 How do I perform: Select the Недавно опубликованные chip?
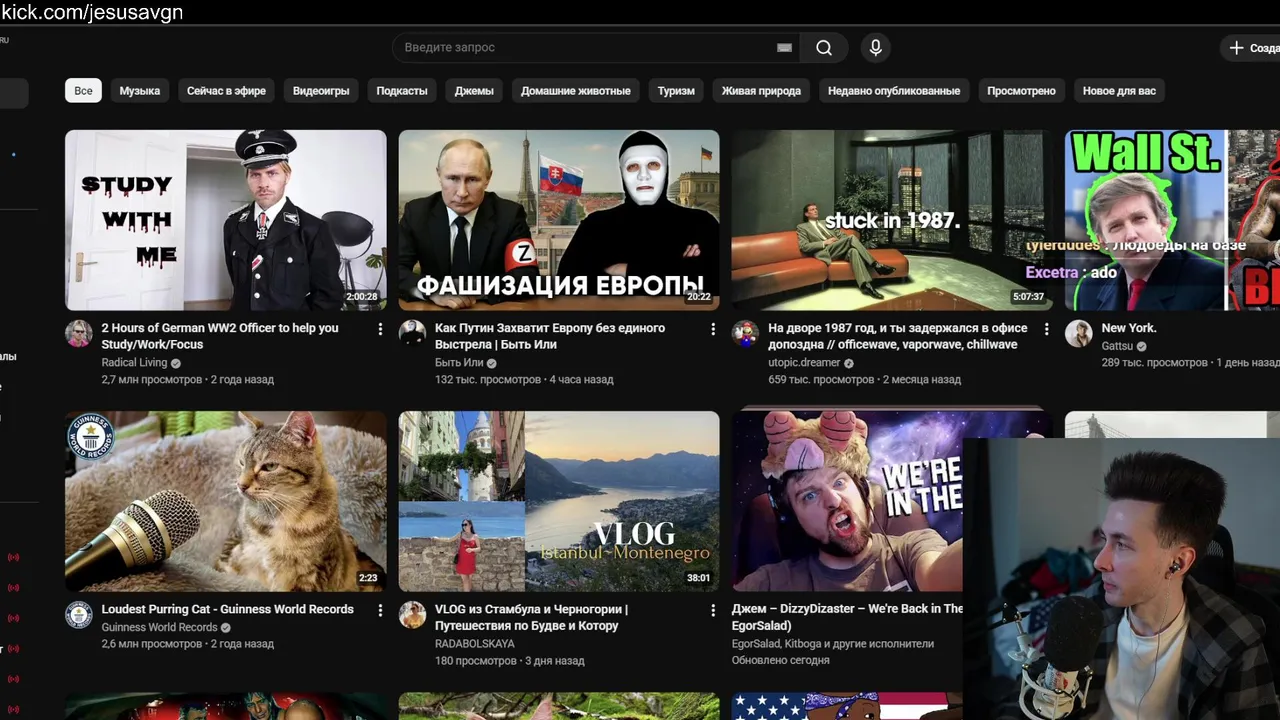(894, 90)
